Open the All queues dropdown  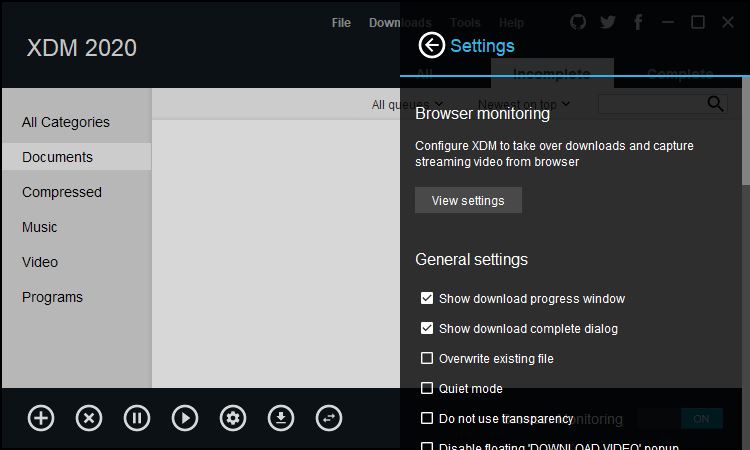tap(407, 104)
